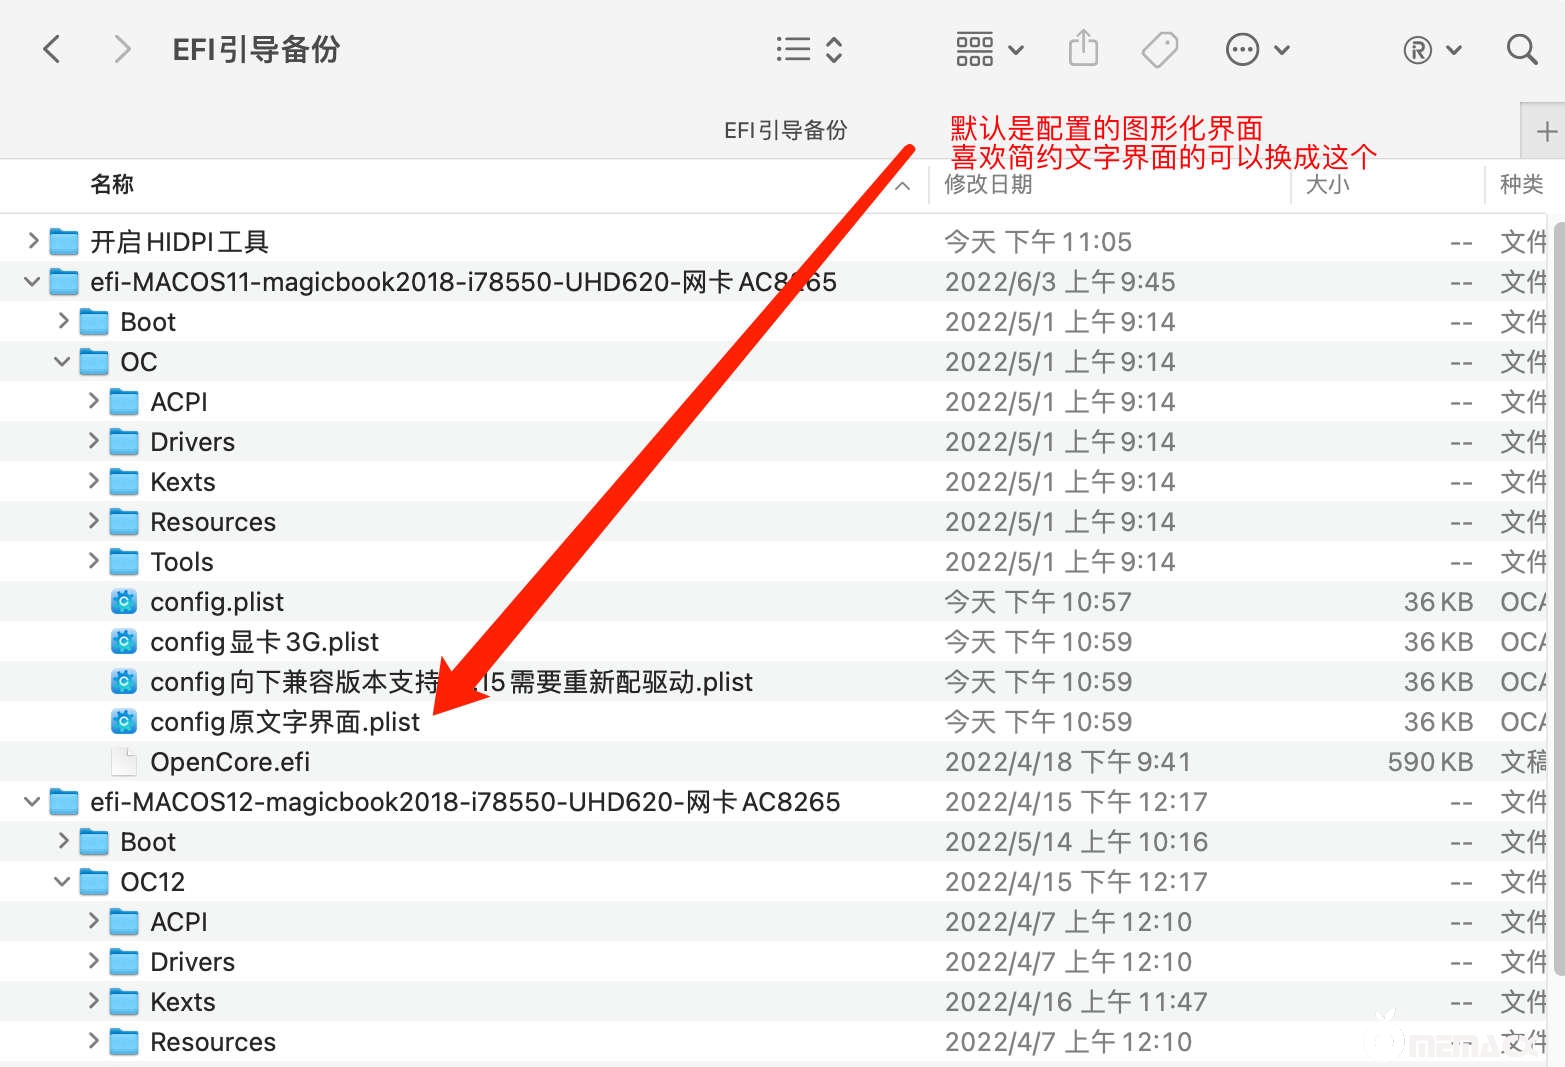The height and width of the screenshot is (1067, 1565).
Task: Collapse the OC folder
Action: [x=63, y=362]
